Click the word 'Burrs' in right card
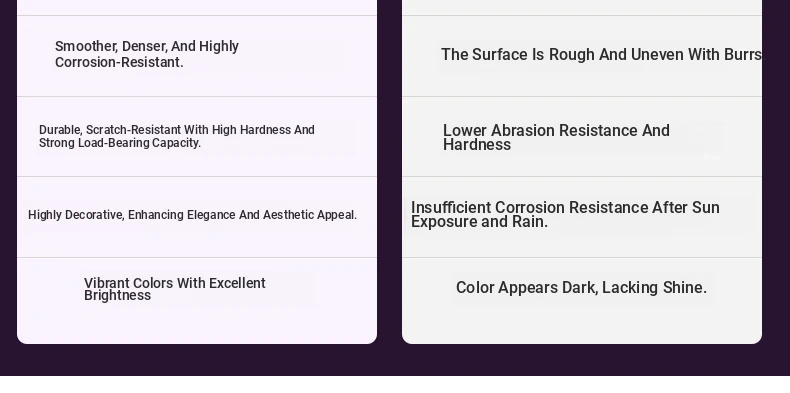Viewport: 790px width, 393px height. click(744, 55)
